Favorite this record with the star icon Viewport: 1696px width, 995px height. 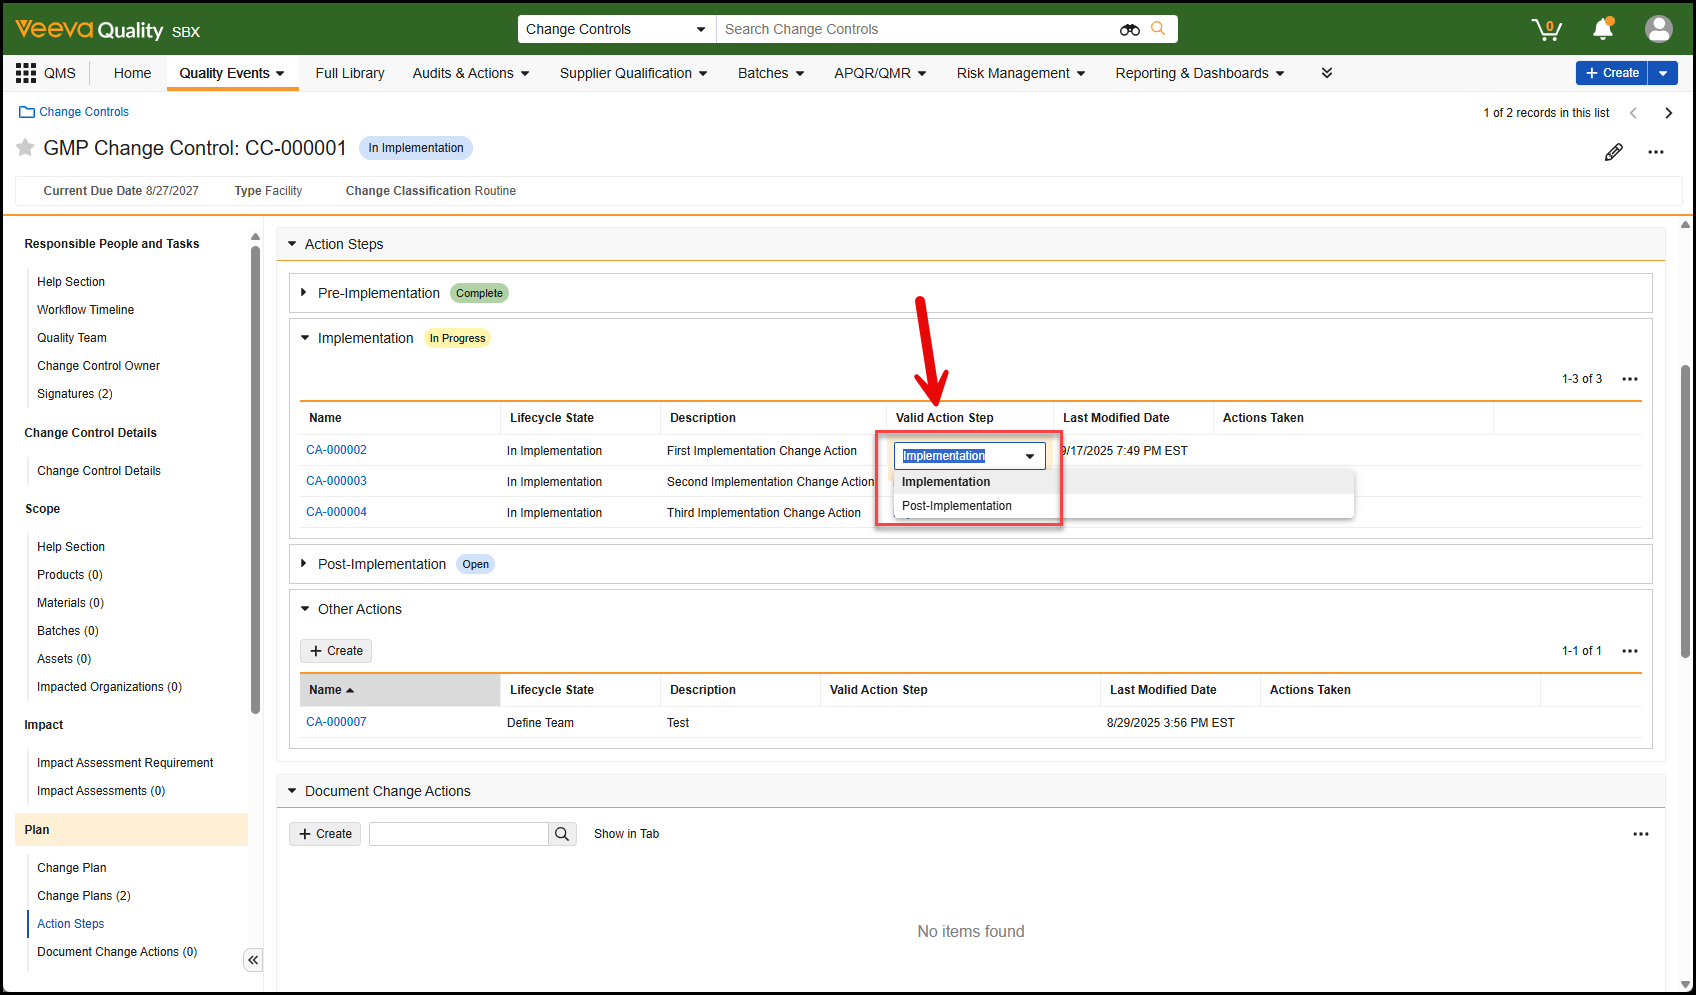point(25,148)
